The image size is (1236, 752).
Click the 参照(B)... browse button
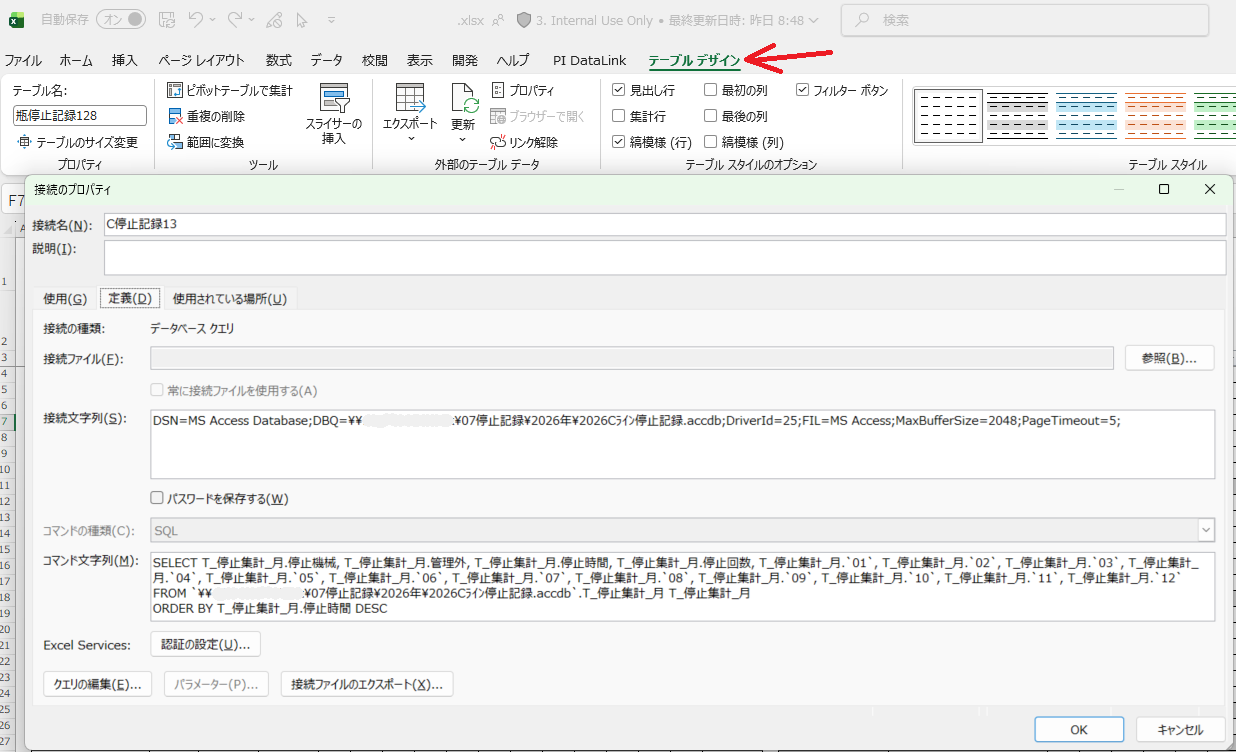[1169, 358]
